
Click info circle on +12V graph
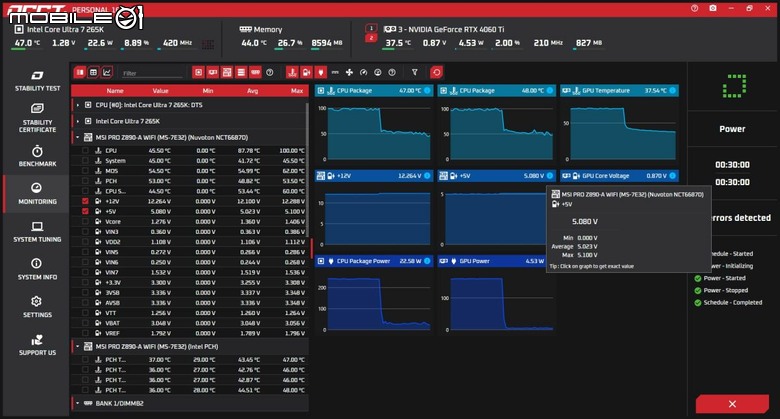pyautogui.click(x=427, y=176)
